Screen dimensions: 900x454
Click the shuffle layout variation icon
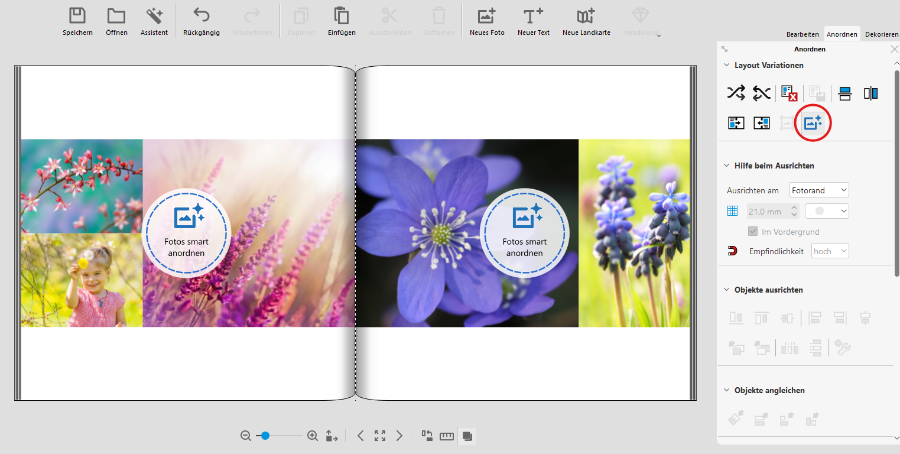(x=736, y=93)
